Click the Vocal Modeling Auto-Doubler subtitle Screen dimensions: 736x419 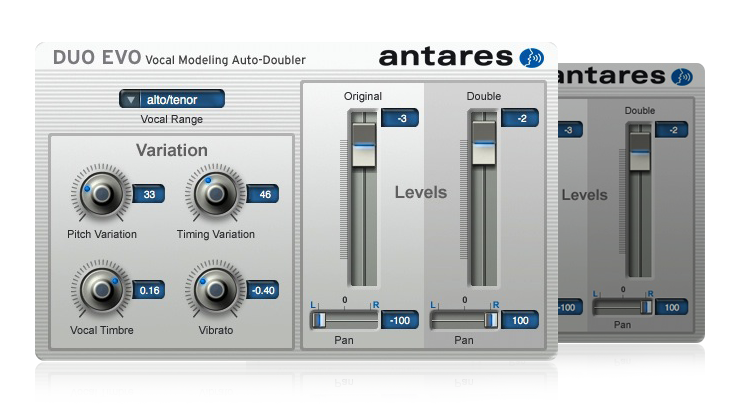pos(225,60)
